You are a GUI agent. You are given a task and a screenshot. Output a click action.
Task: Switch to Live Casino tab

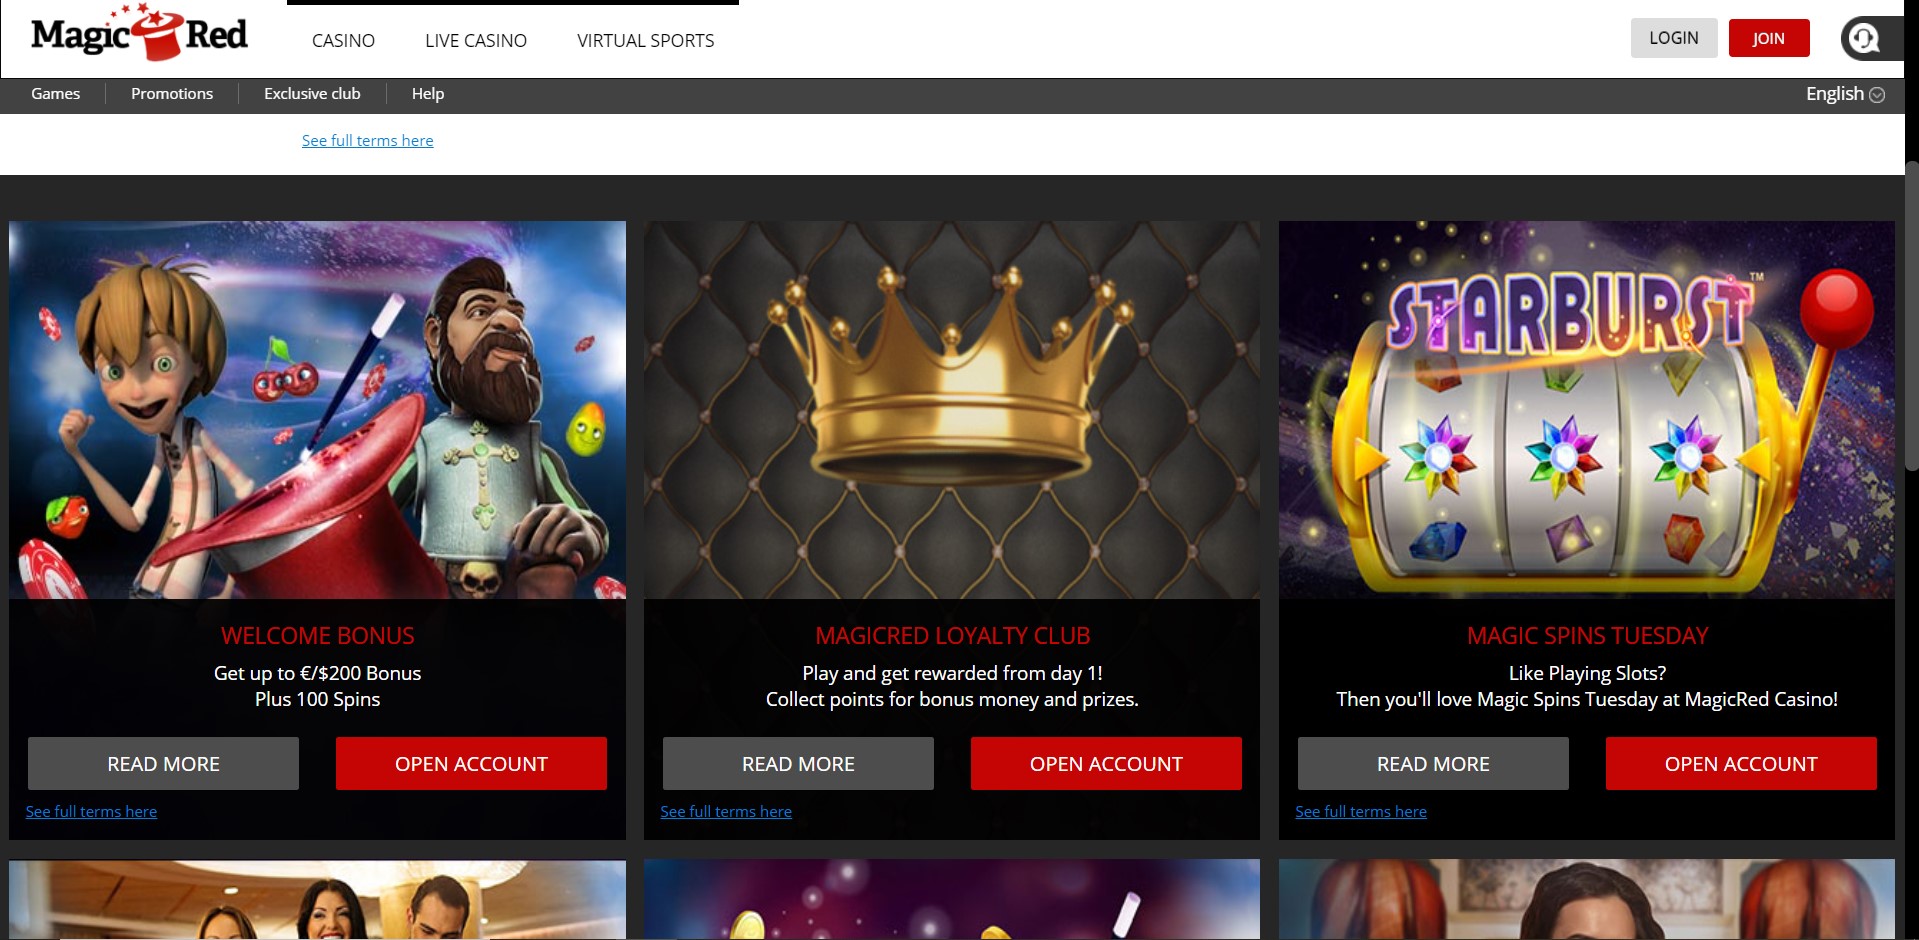pyautogui.click(x=476, y=41)
